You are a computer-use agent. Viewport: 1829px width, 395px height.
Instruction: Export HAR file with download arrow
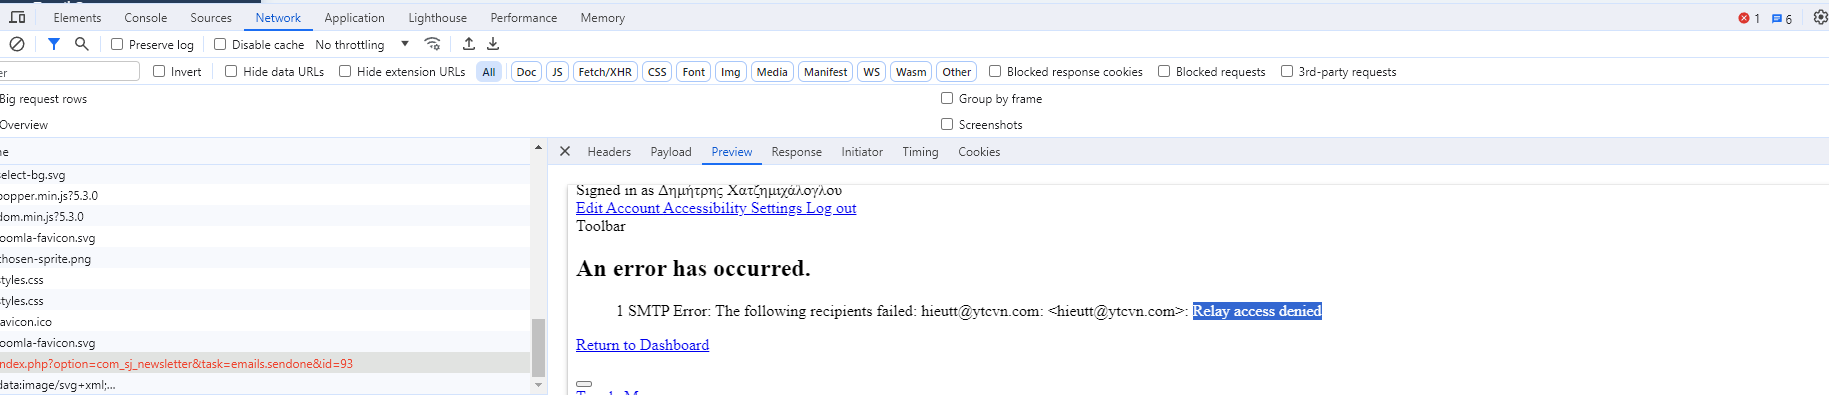point(493,44)
